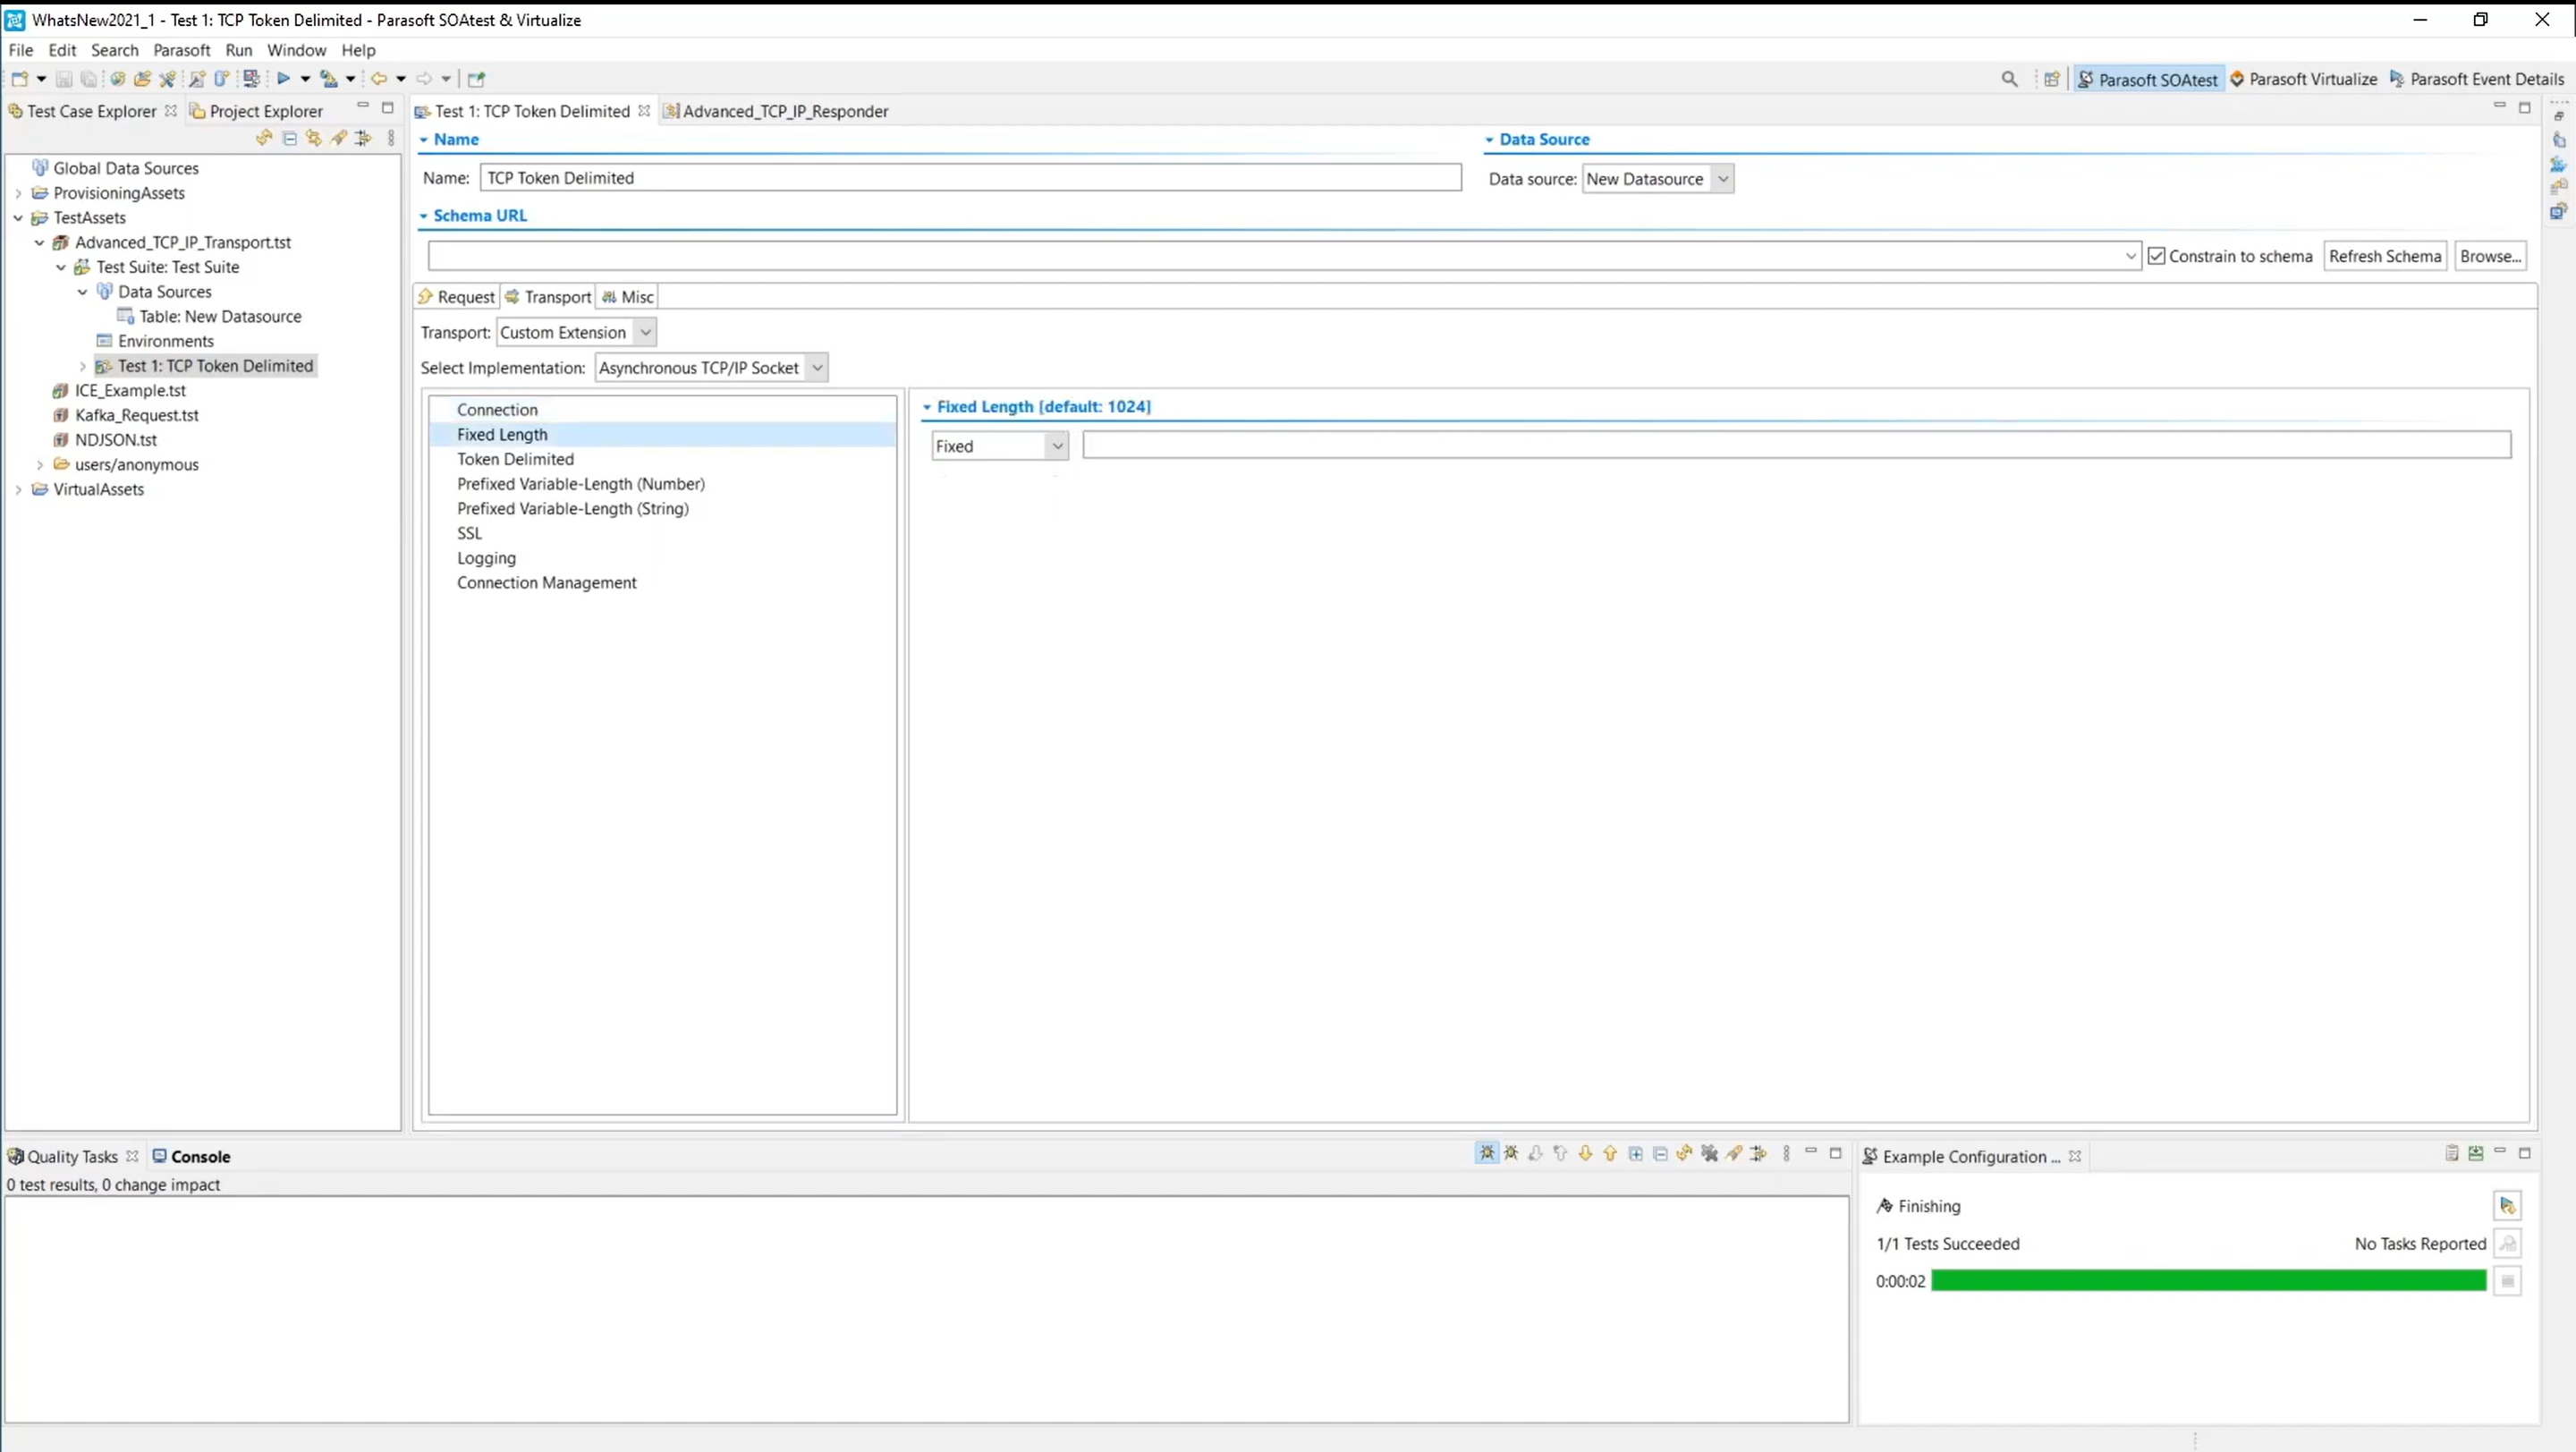Open the Schema URL combo box arrow
Viewport: 2576px width, 1452px height.
click(2130, 256)
